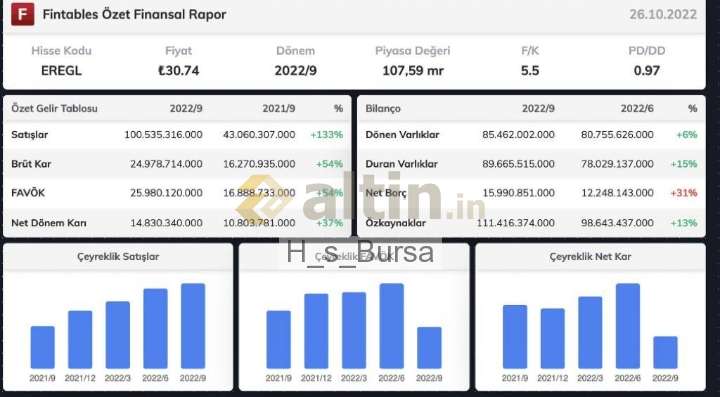Click the EREGL stock code

tap(61, 71)
